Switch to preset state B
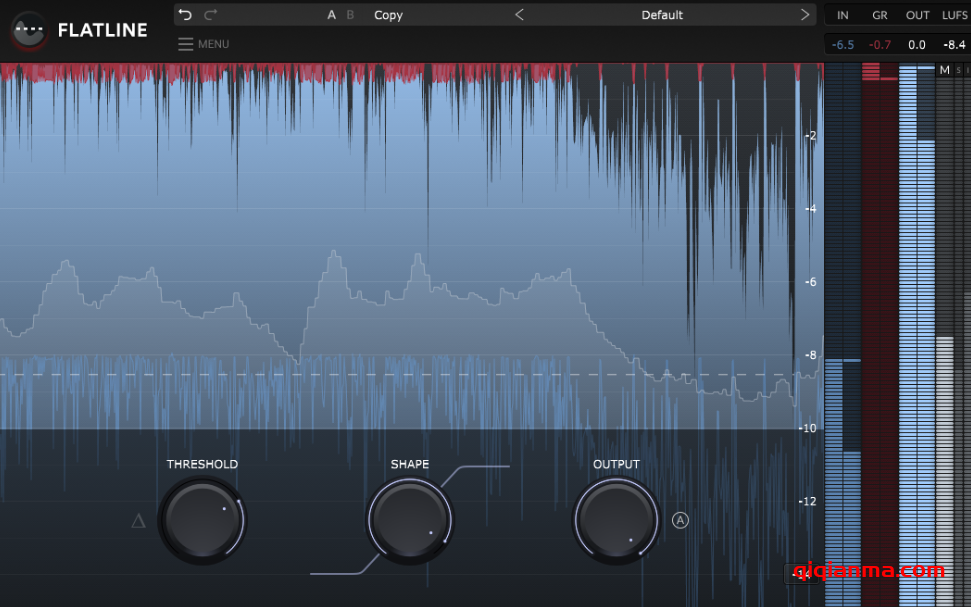Image resolution: width=971 pixels, height=607 pixels. pyautogui.click(x=350, y=15)
